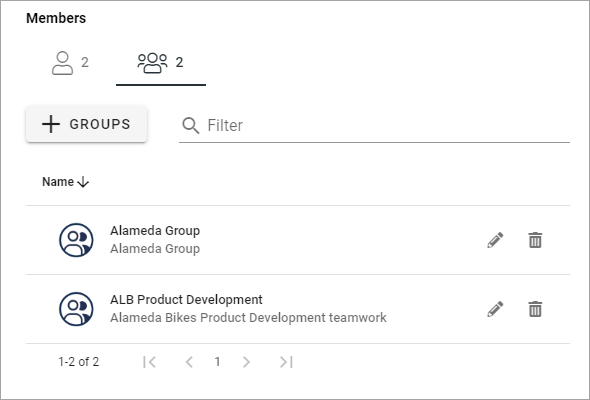Open the ALB Product Development entry
The image size is (590, 400).
pos(186,300)
